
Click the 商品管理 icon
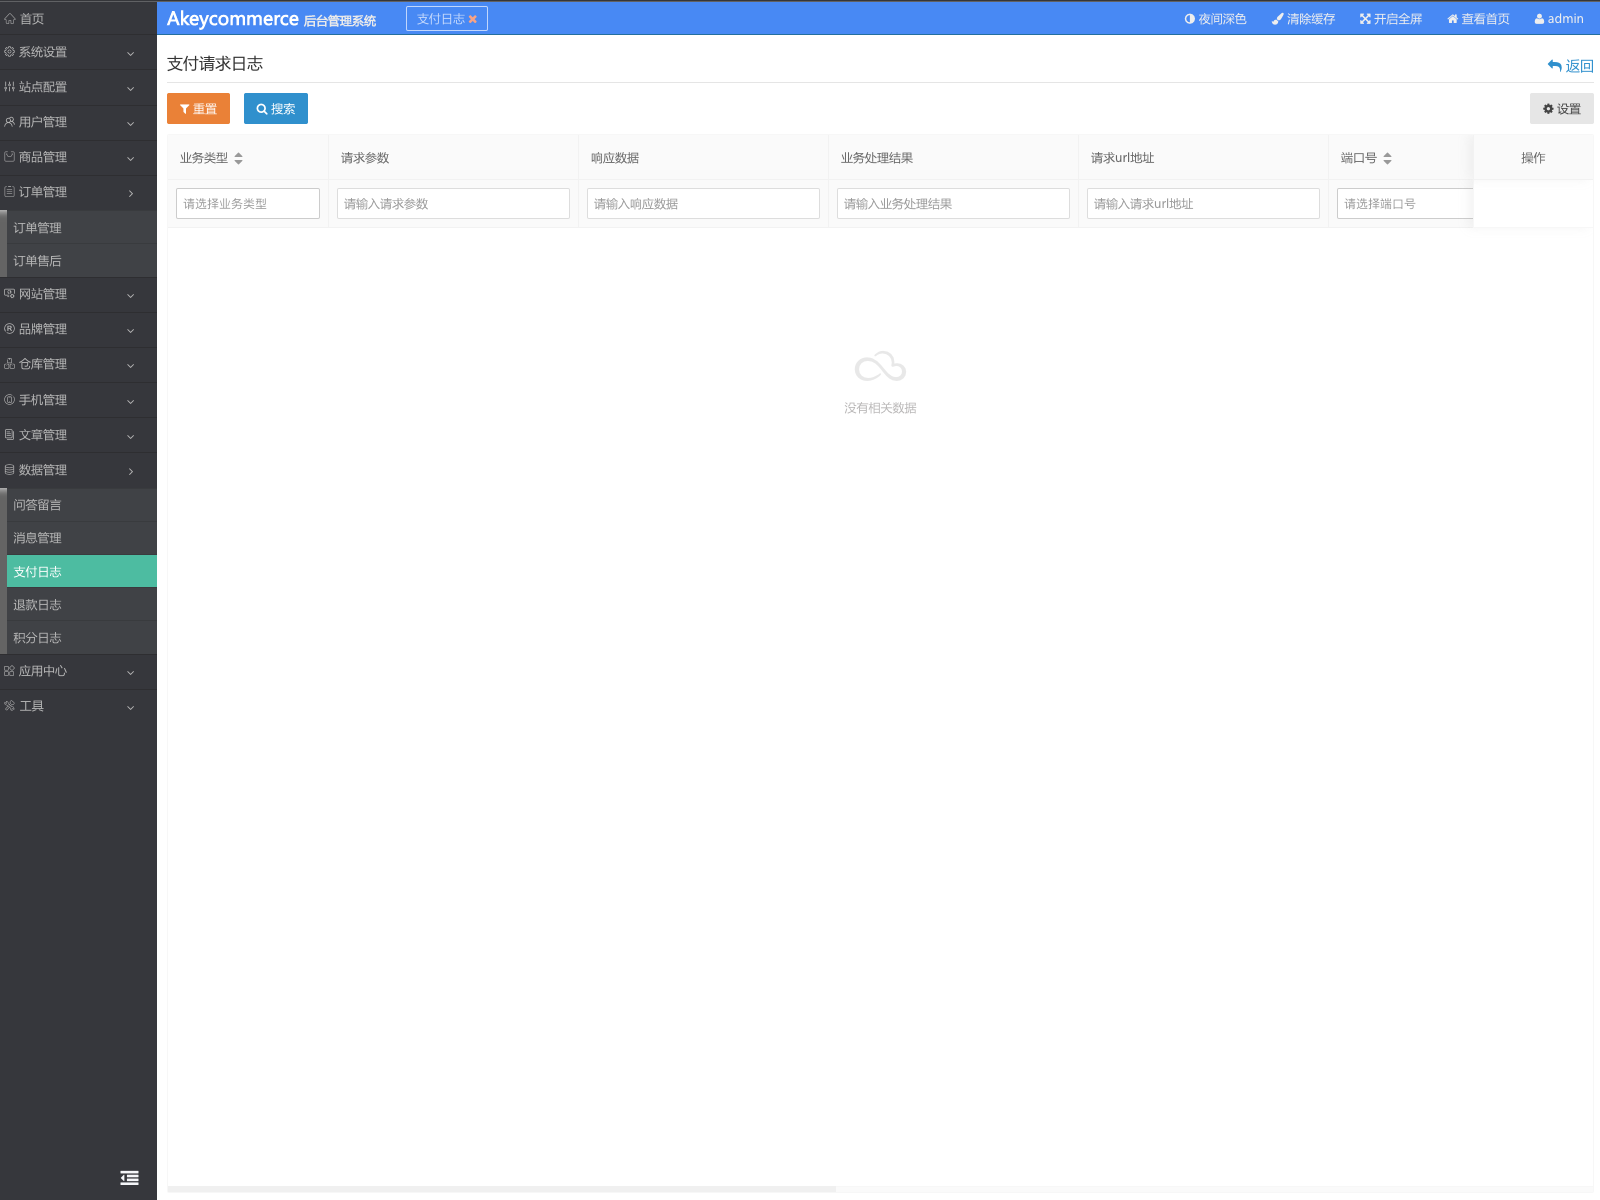[x=9, y=157]
